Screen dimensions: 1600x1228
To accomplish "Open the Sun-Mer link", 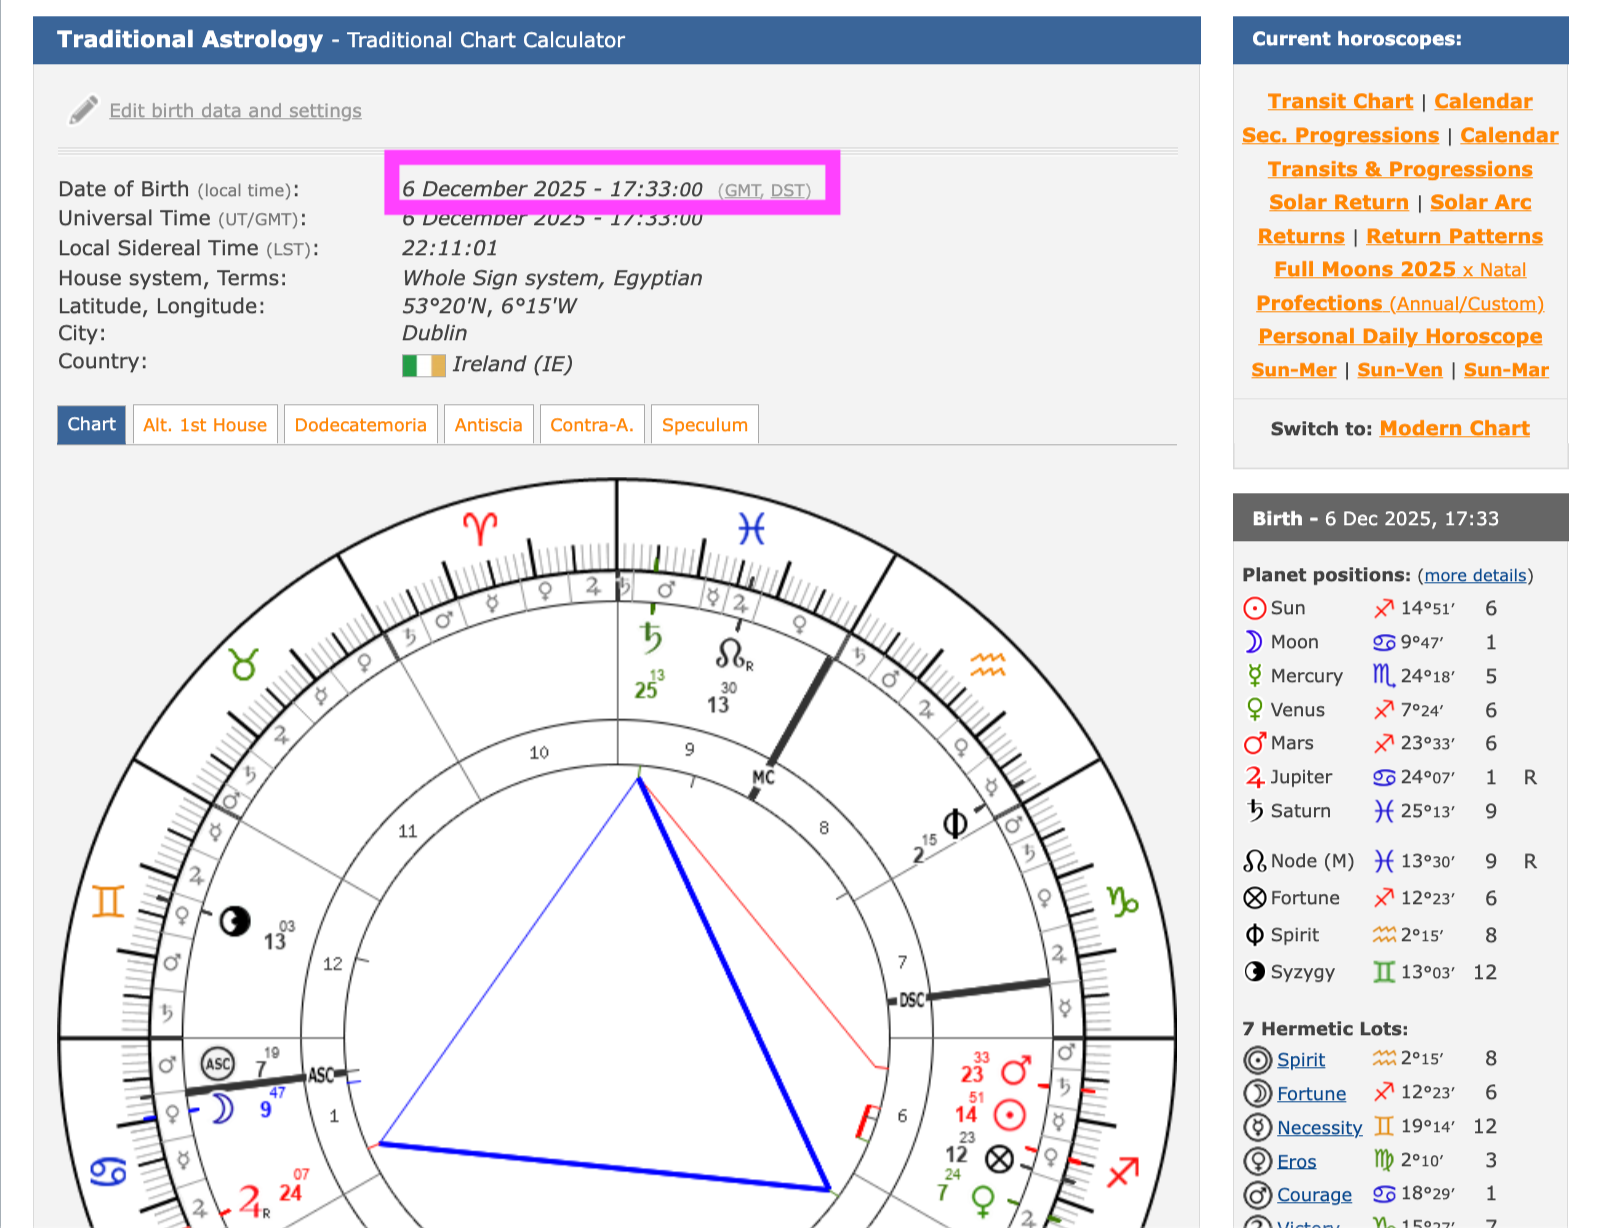I will (x=1293, y=370).
